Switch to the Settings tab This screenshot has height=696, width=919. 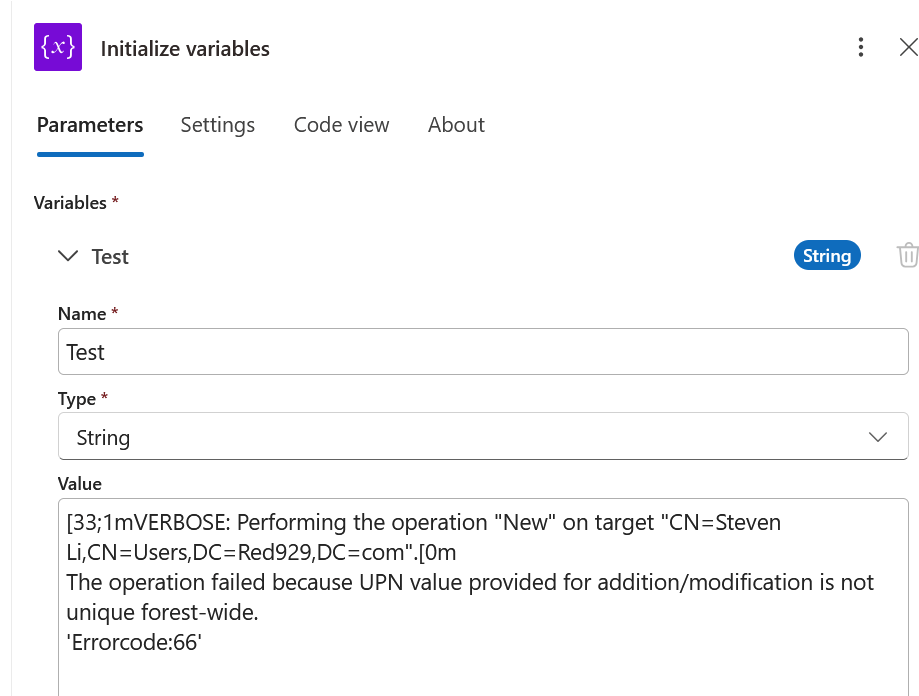[217, 125]
